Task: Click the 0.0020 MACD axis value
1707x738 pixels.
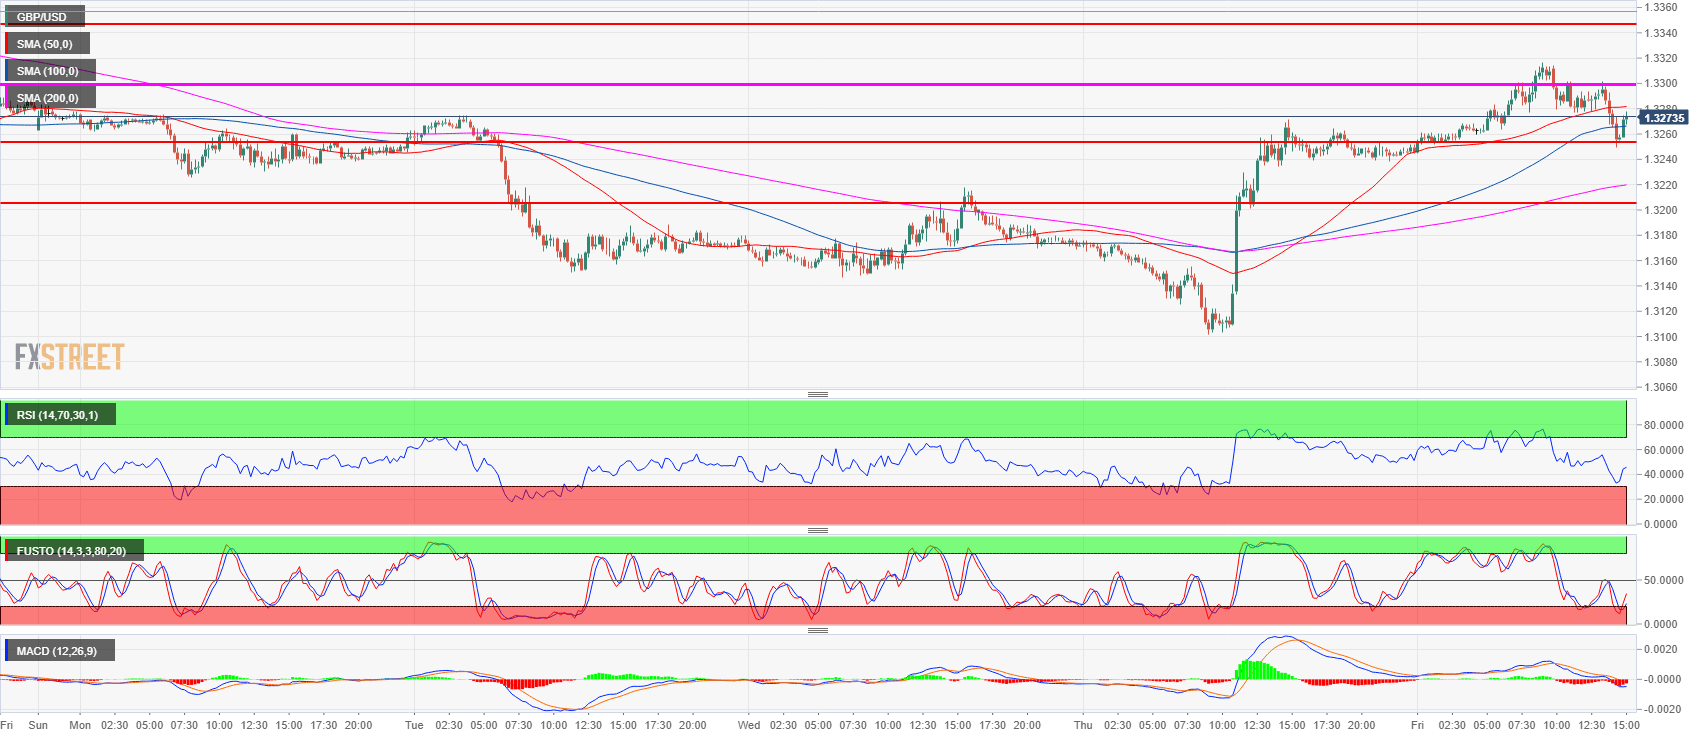Action: (1661, 649)
